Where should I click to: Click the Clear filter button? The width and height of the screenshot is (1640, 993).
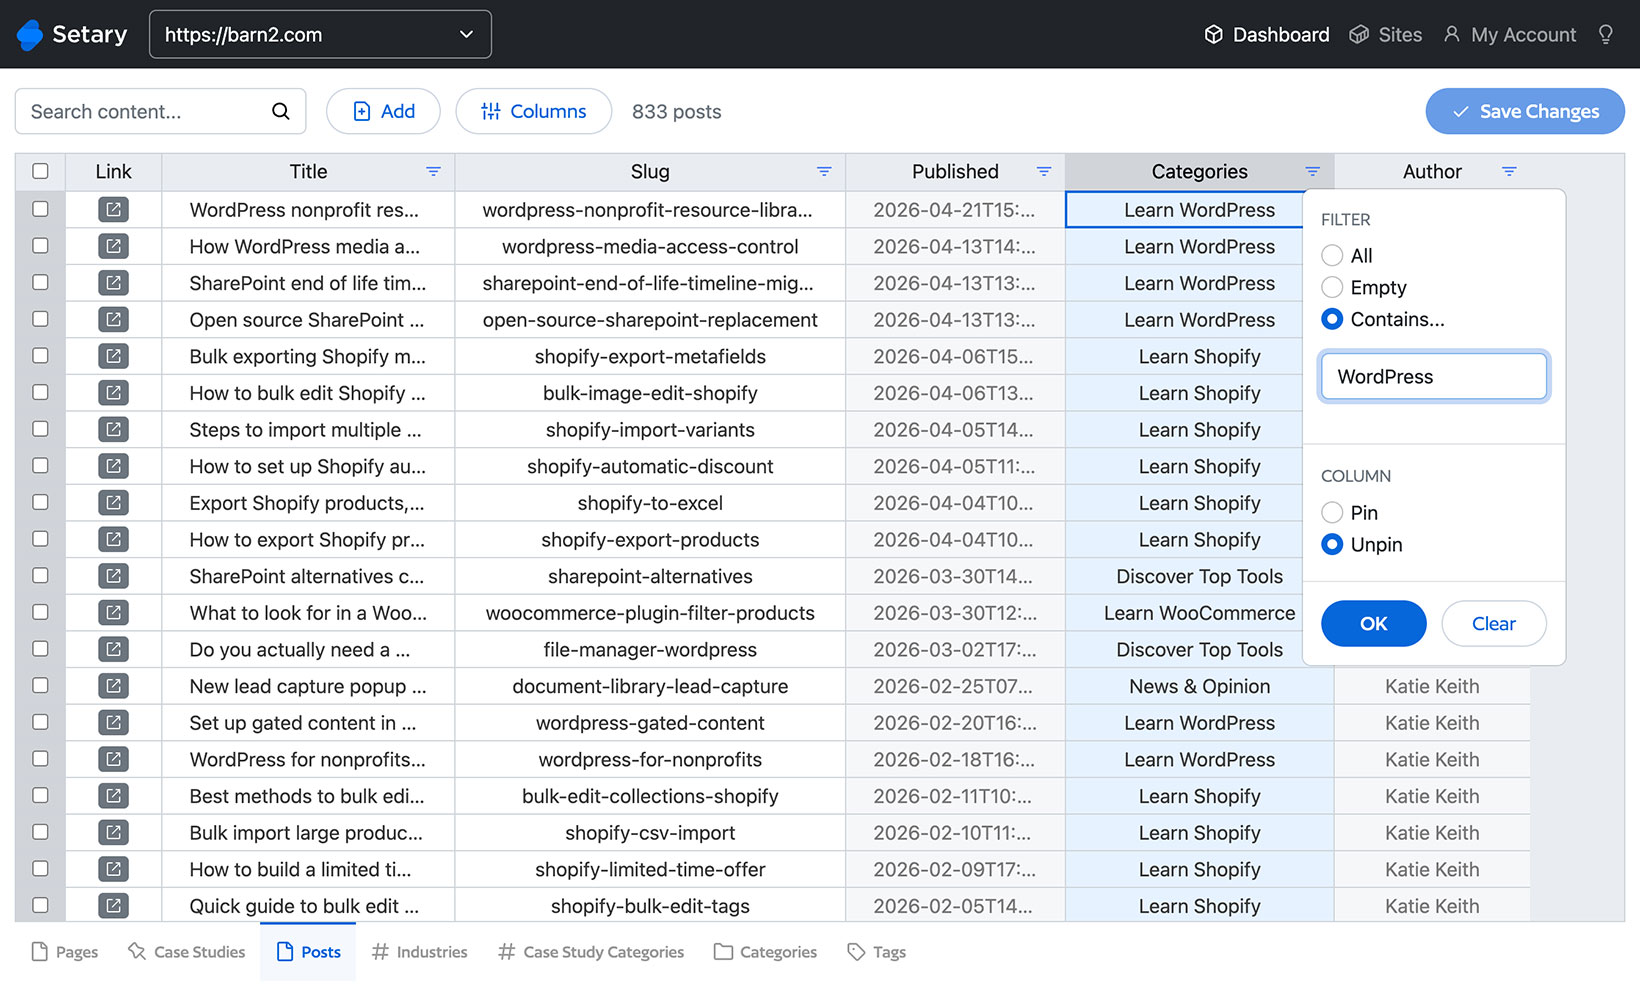click(x=1494, y=623)
